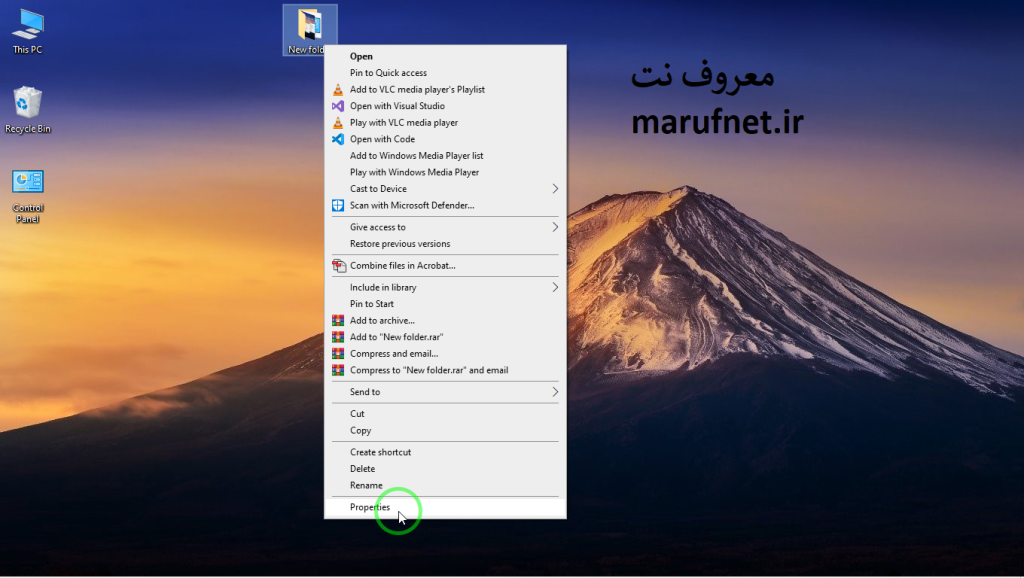Click the Visual Studio Code icon
This screenshot has height=578, width=1024.
coord(338,139)
